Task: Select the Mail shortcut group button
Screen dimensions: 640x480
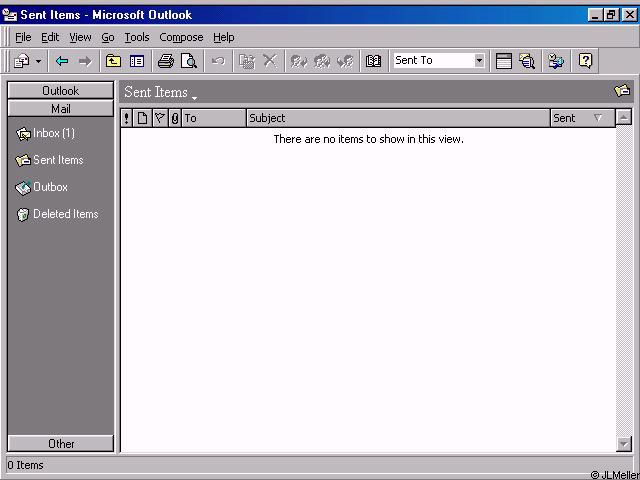Action: click(x=60, y=109)
